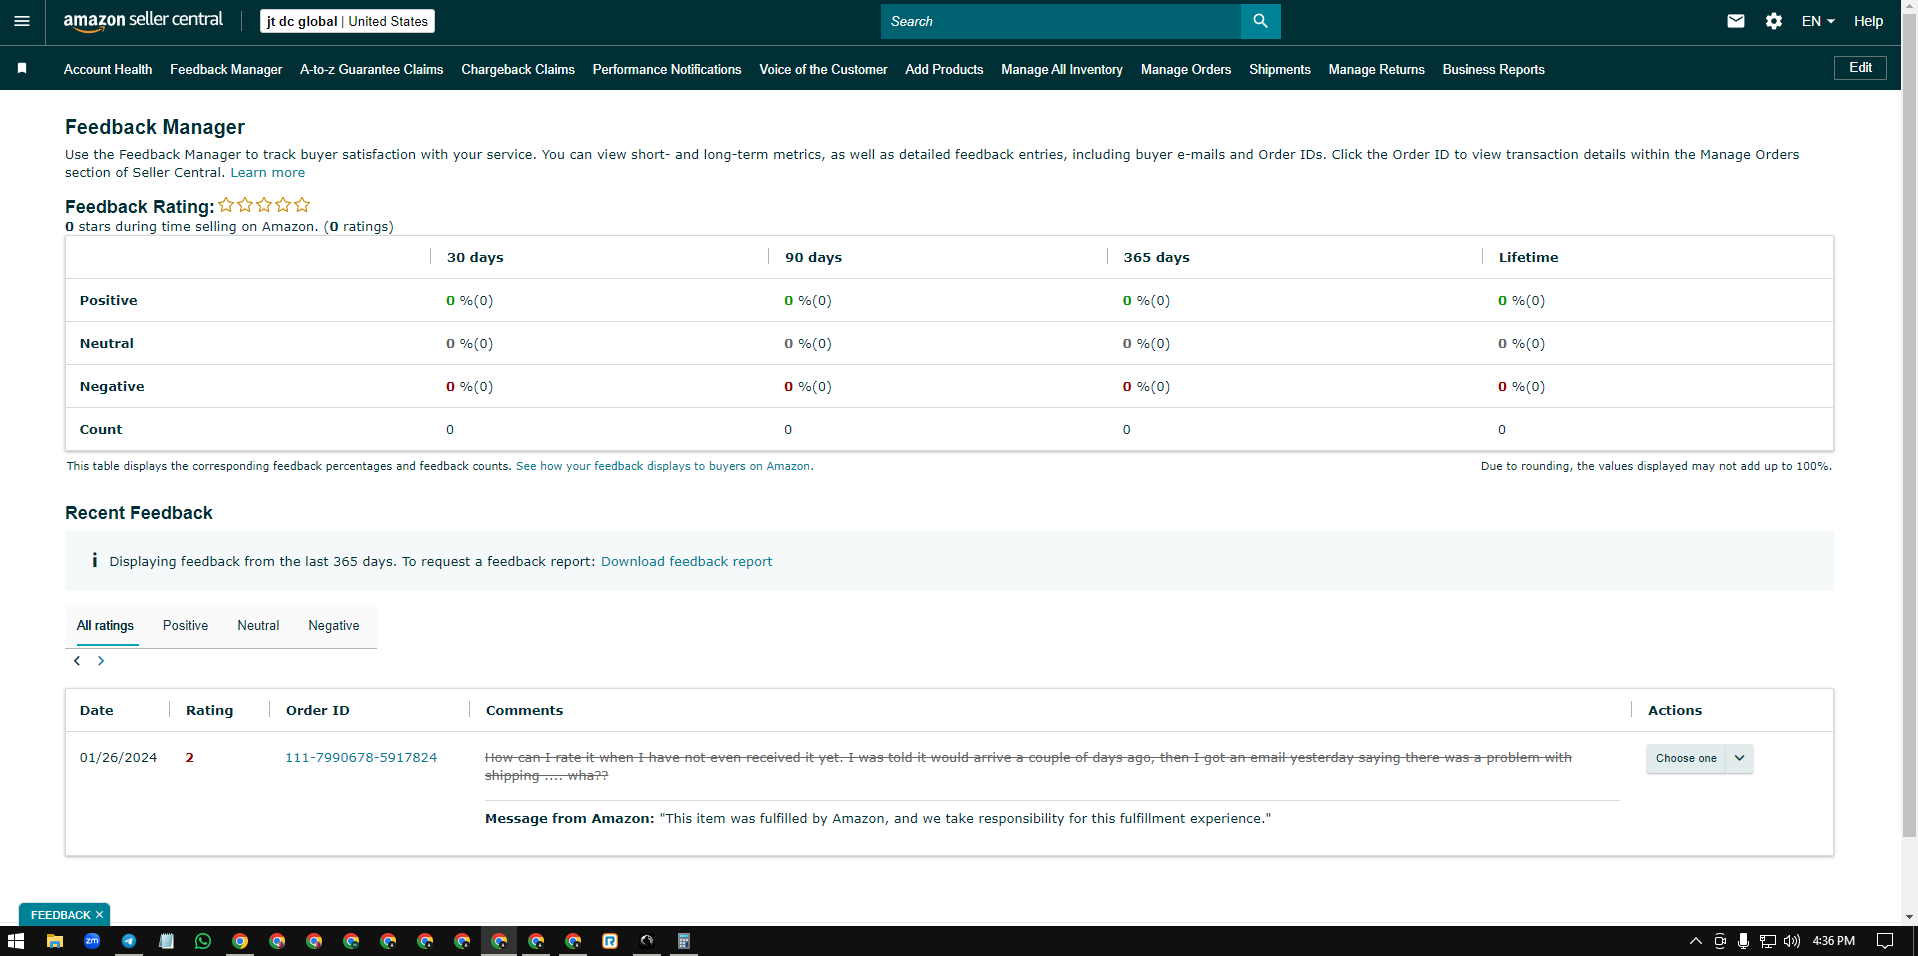This screenshot has height=956, width=1918.
Task: Switch to the Positive tab
Action: [186, 625]
